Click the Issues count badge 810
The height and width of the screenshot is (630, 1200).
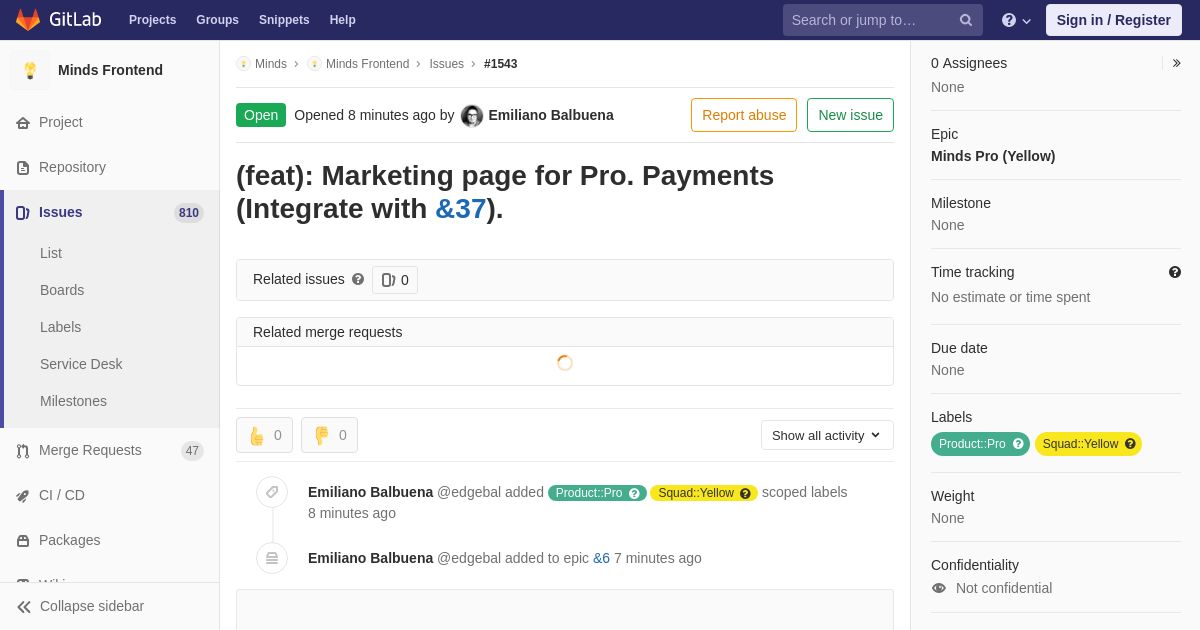[x=189, y=213]
